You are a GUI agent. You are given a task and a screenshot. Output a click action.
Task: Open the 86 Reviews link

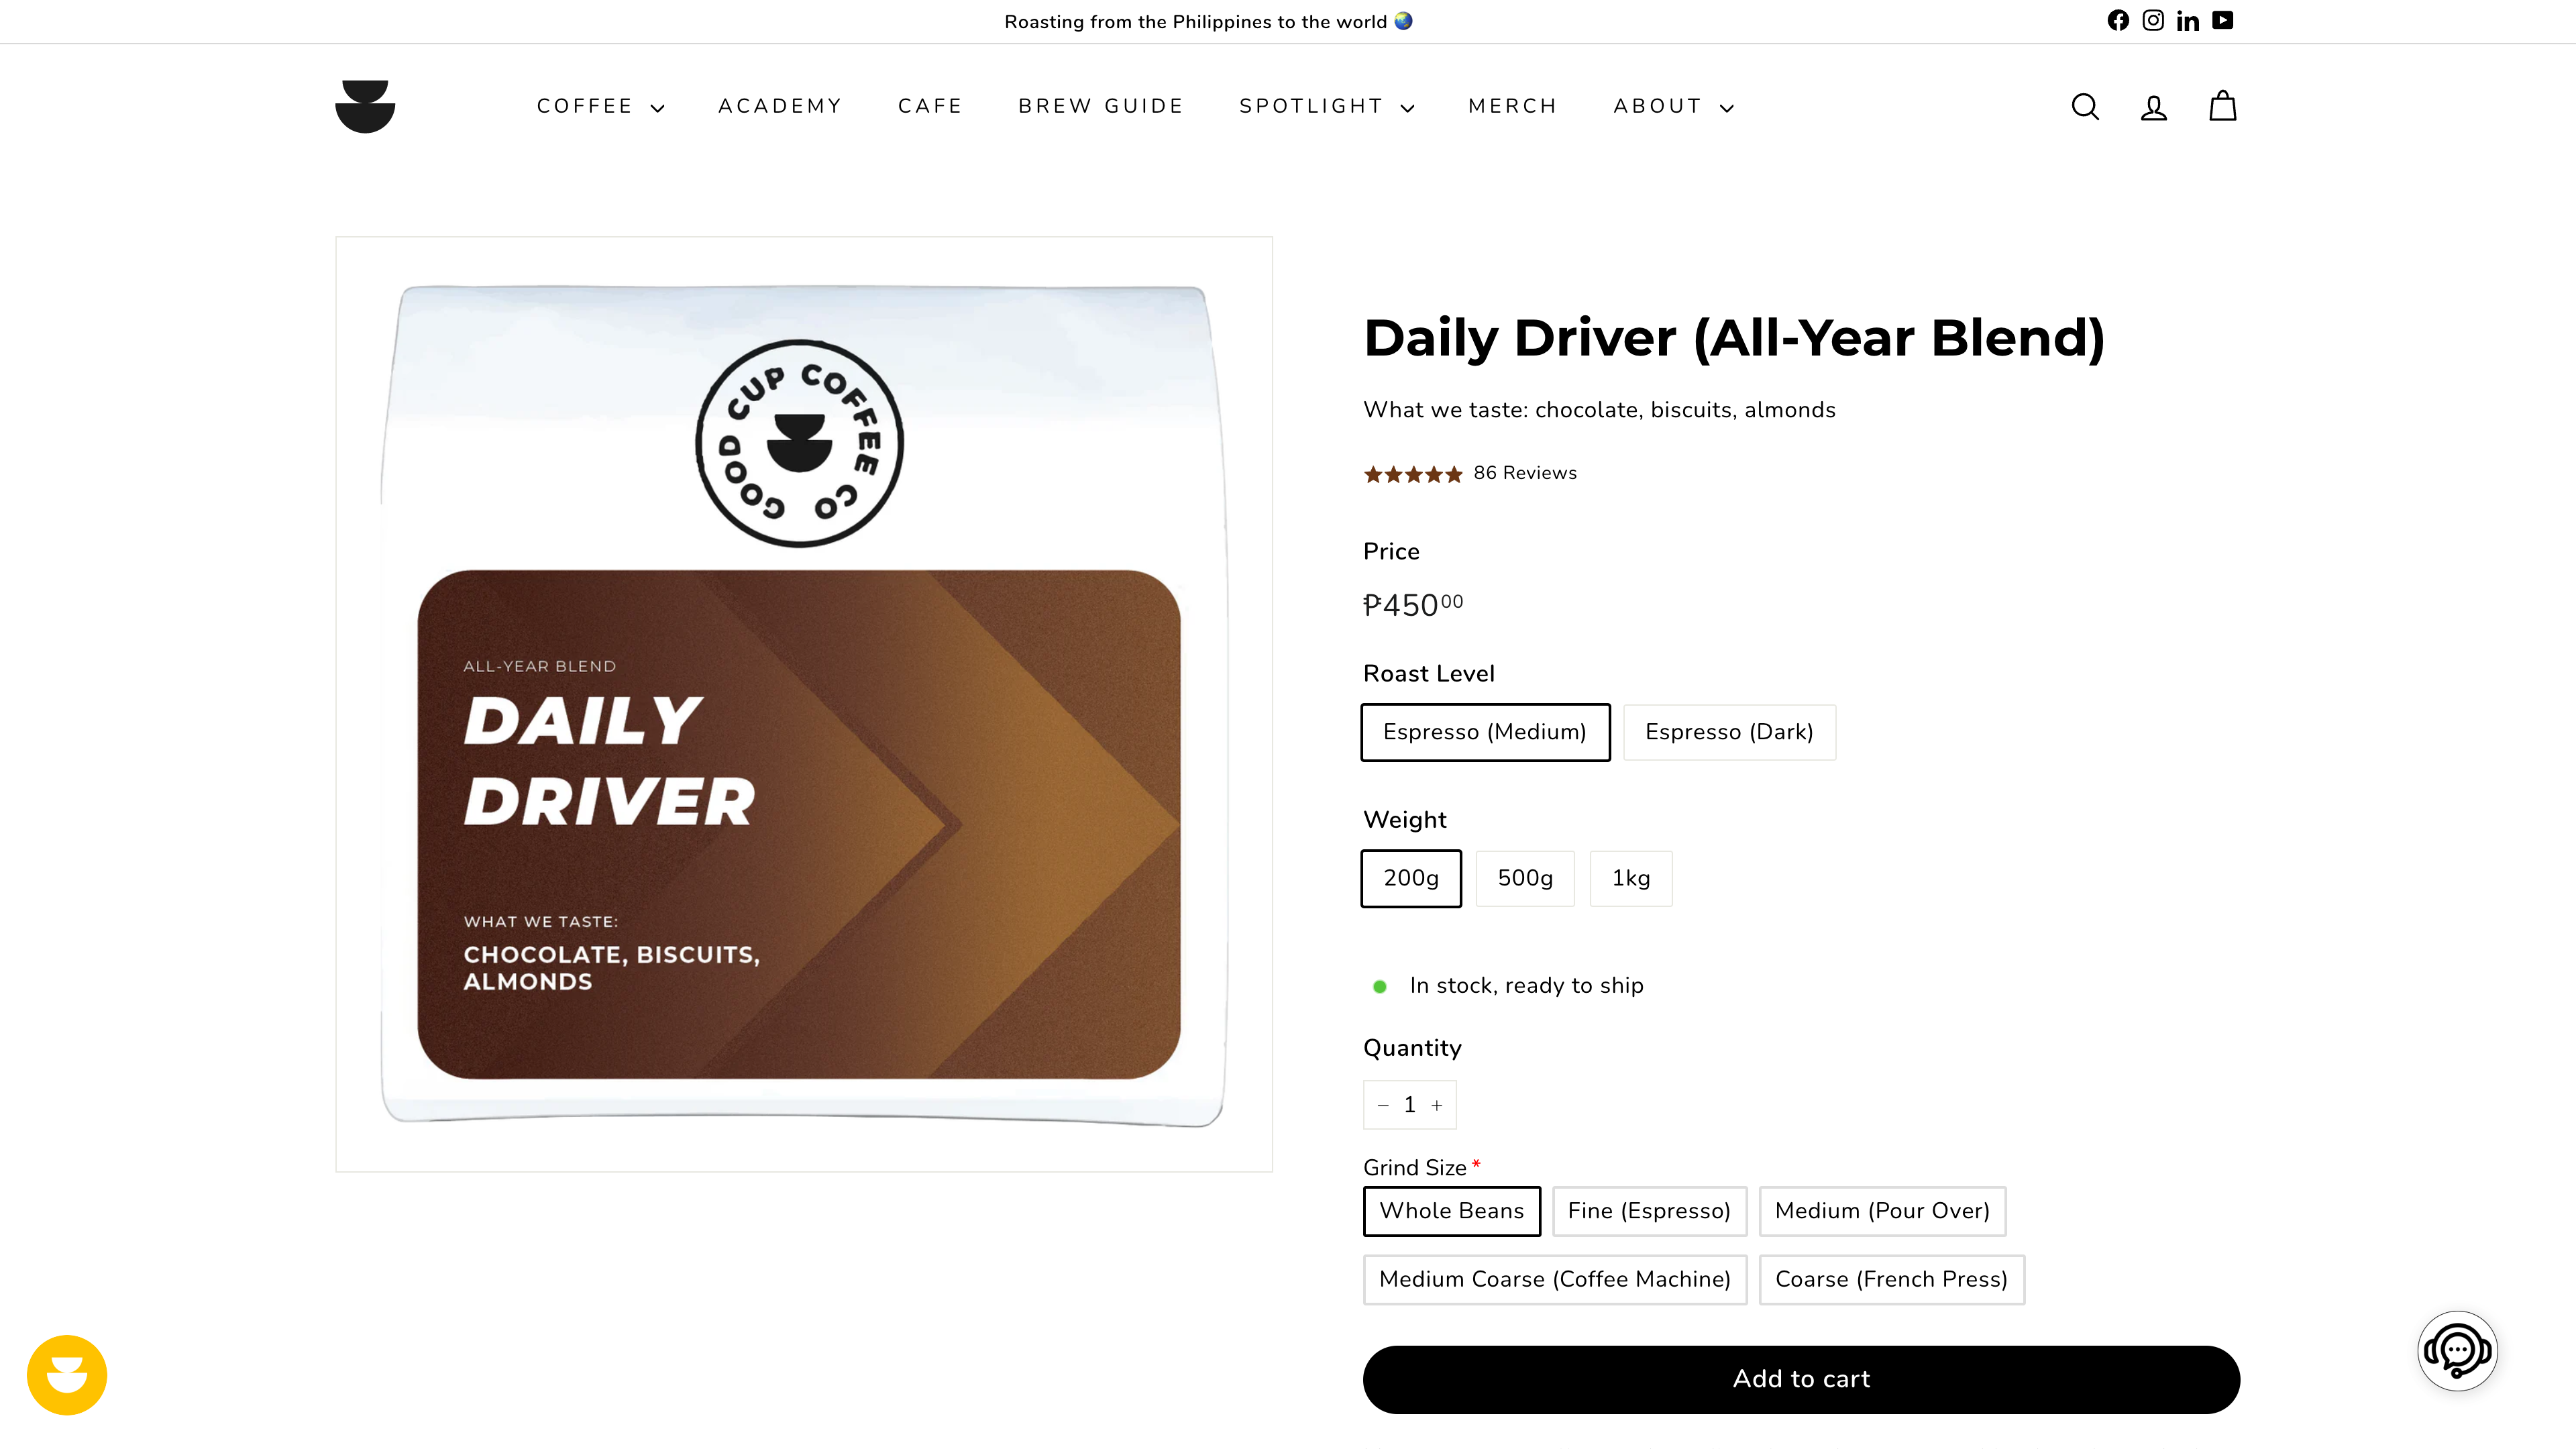1524,473
